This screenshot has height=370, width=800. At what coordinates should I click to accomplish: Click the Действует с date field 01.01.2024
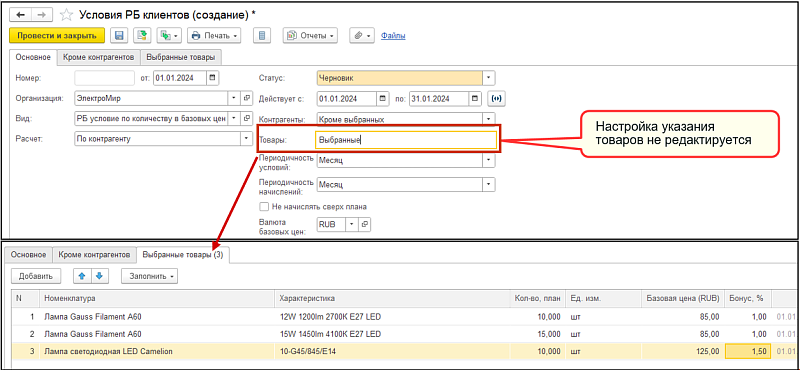click(x=347, y=98)
